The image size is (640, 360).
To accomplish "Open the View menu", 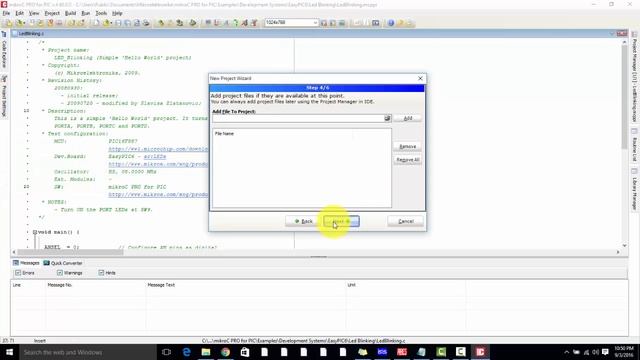I will [x=34, y=13].
